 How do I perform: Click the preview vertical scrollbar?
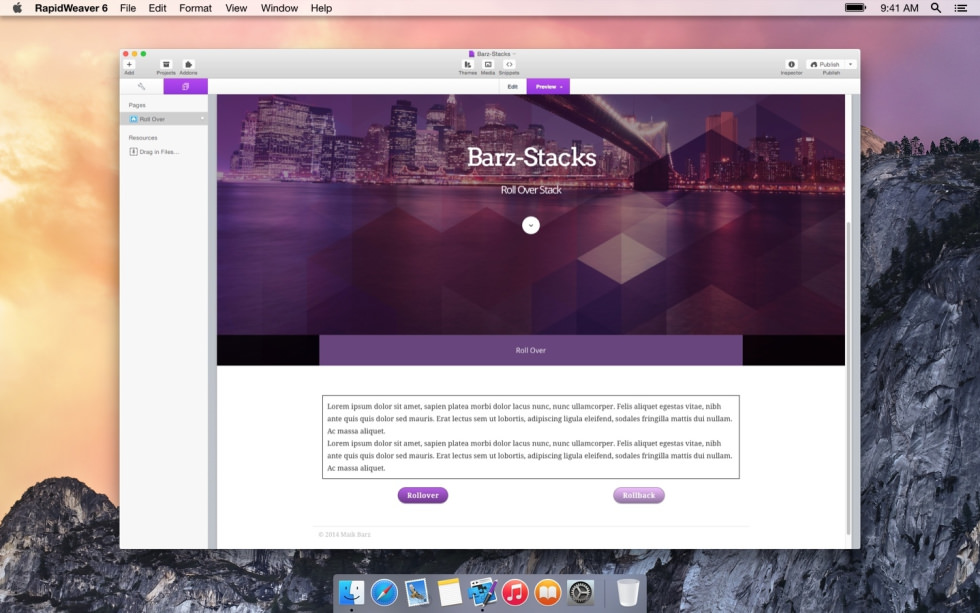(848, 378)
